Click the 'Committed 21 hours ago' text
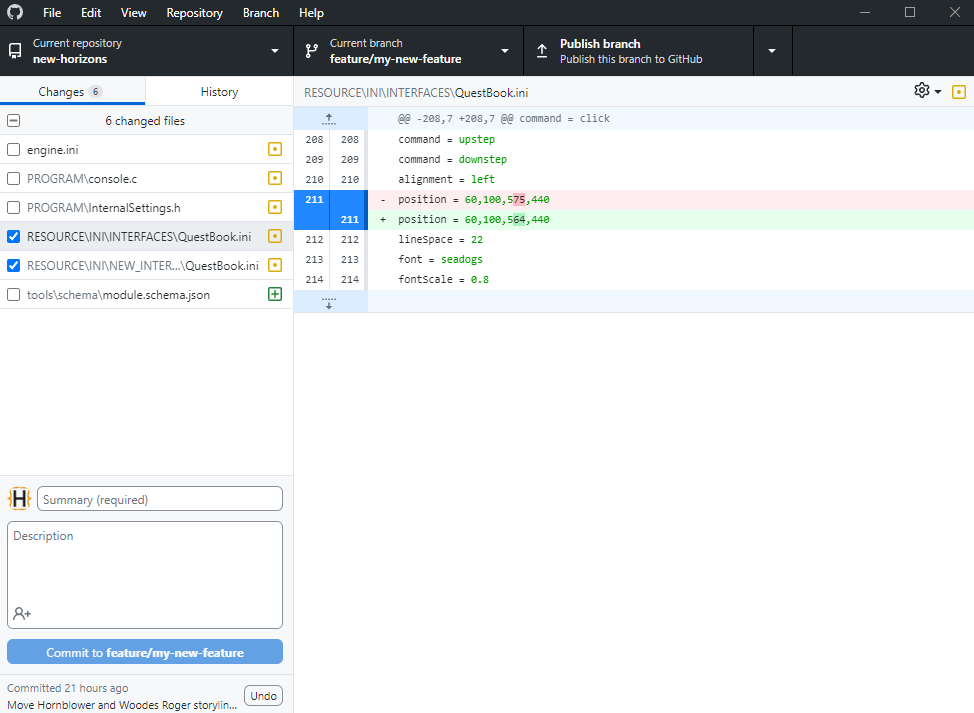 (68, 688)
